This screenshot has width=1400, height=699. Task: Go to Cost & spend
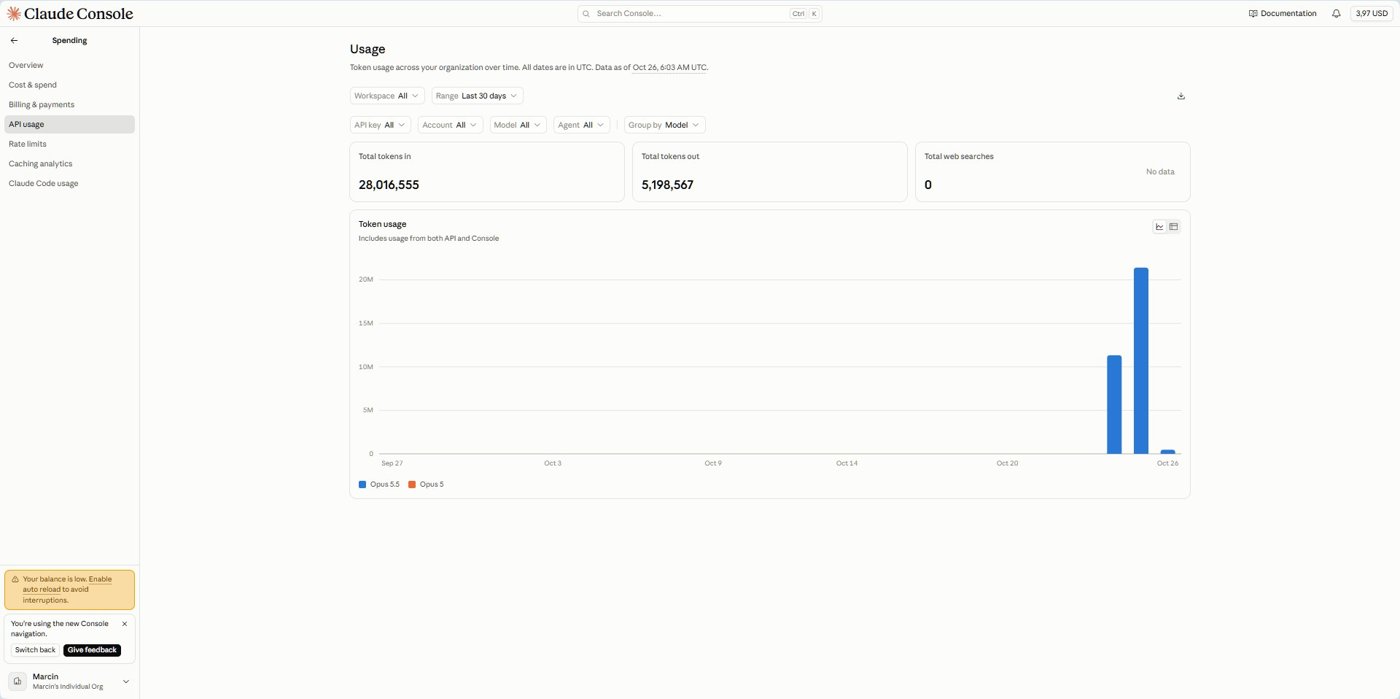pos(69,85)
